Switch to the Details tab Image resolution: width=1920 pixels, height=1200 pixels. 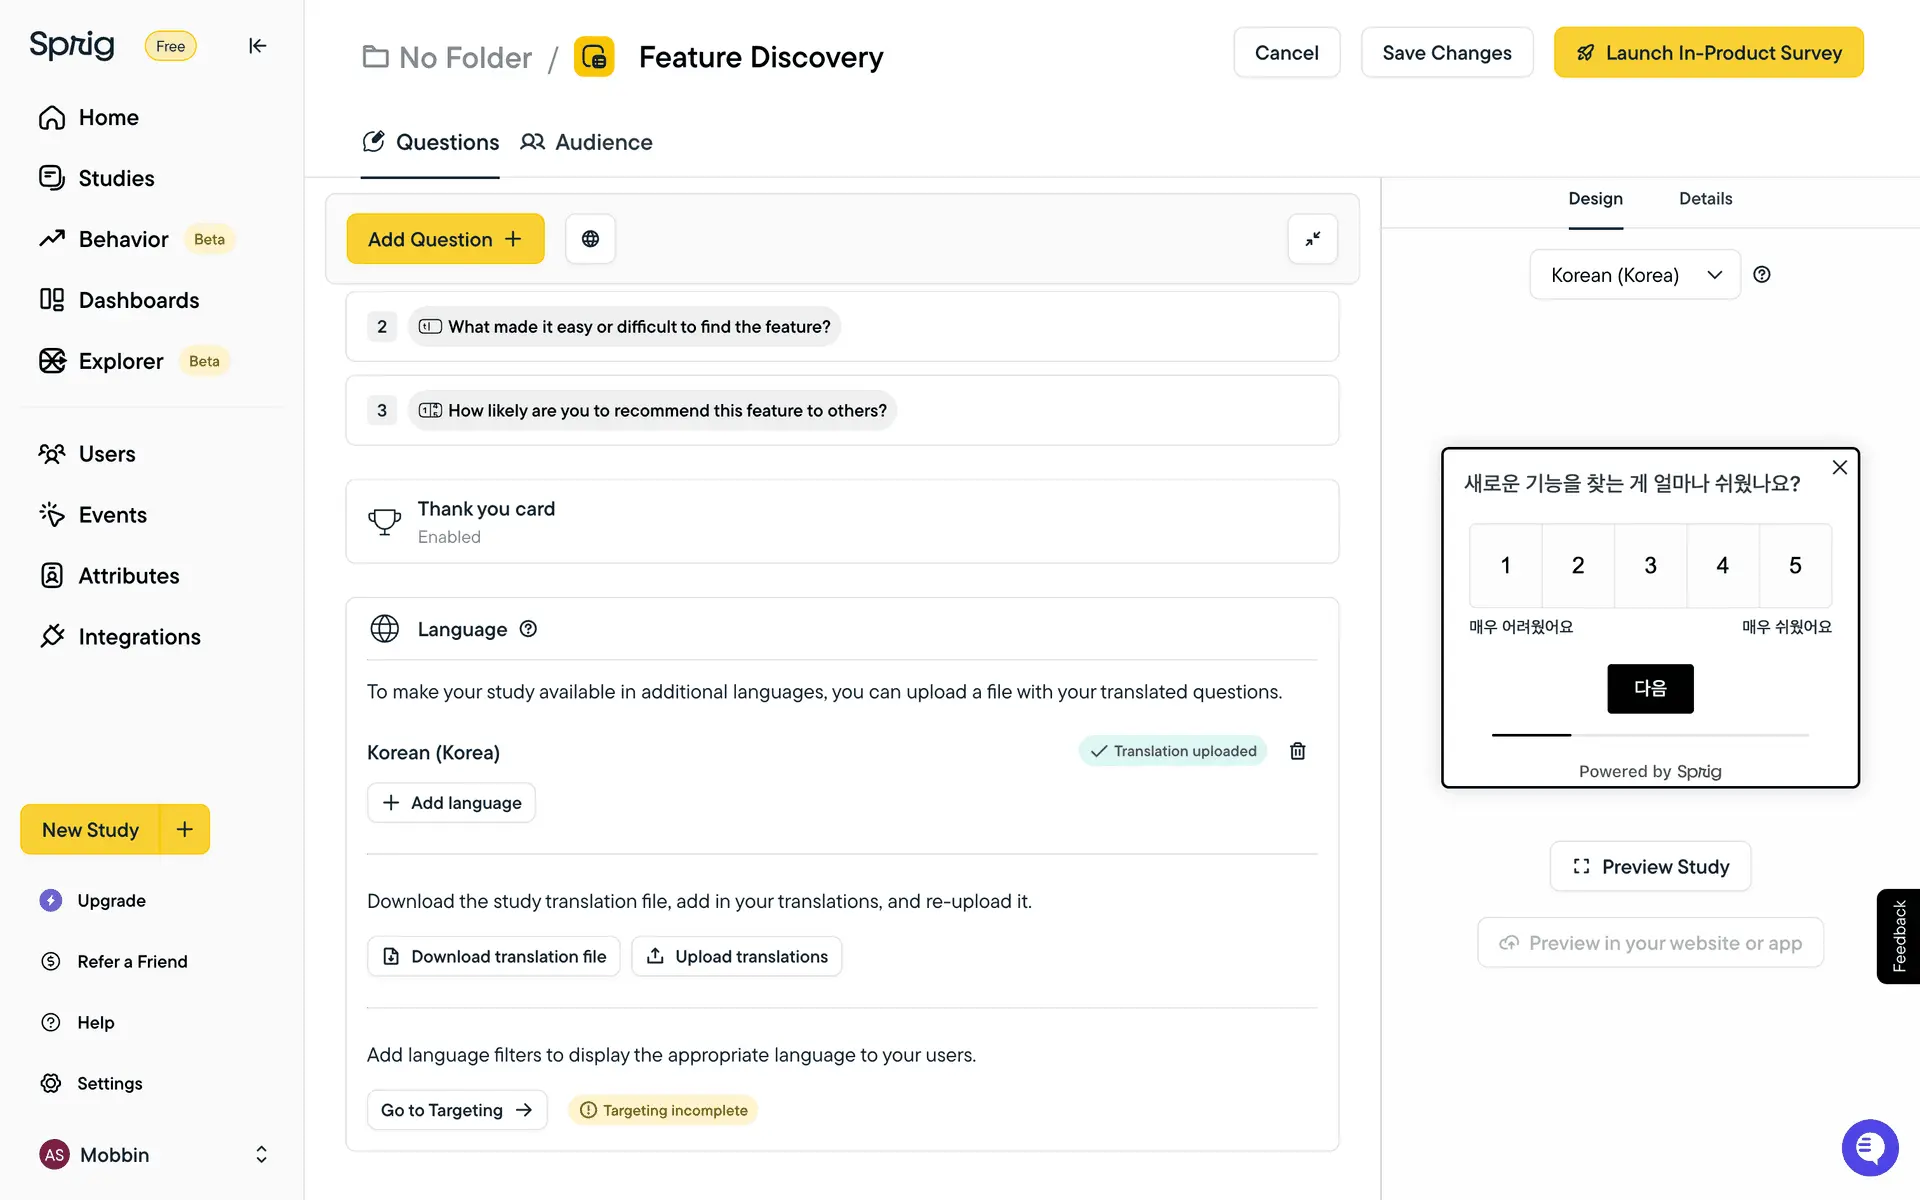click(x=1705, y=199)
